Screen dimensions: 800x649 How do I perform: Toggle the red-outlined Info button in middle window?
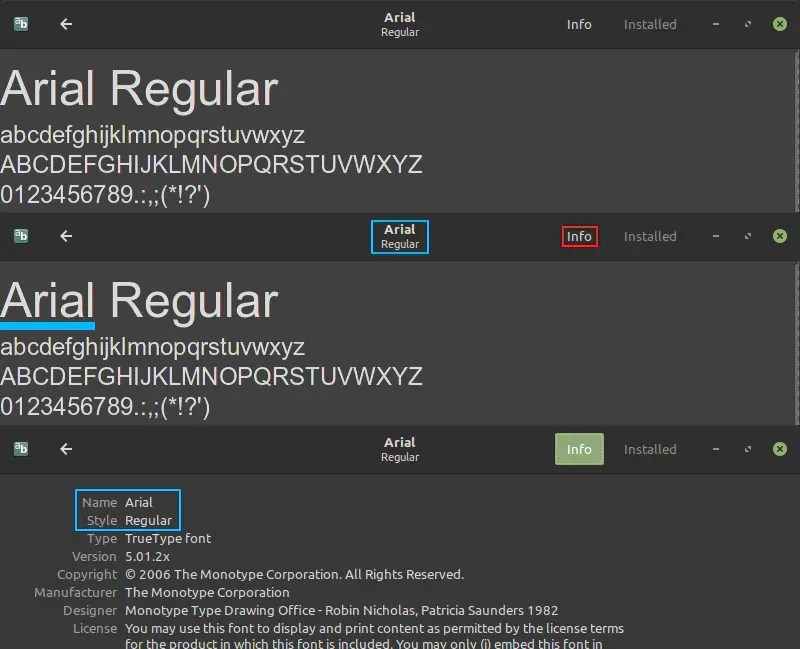[579, 236]
